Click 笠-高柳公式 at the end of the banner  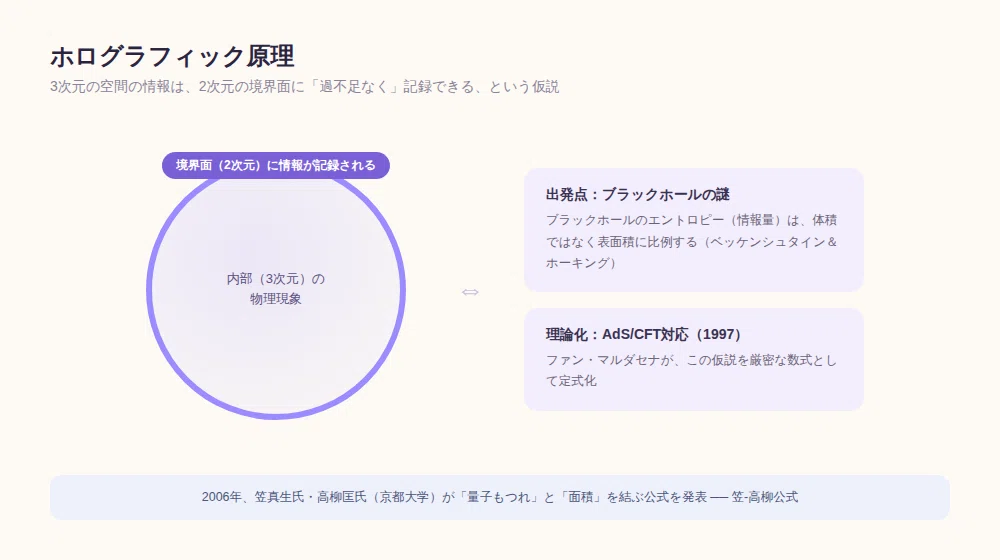(x=765, y=497)
